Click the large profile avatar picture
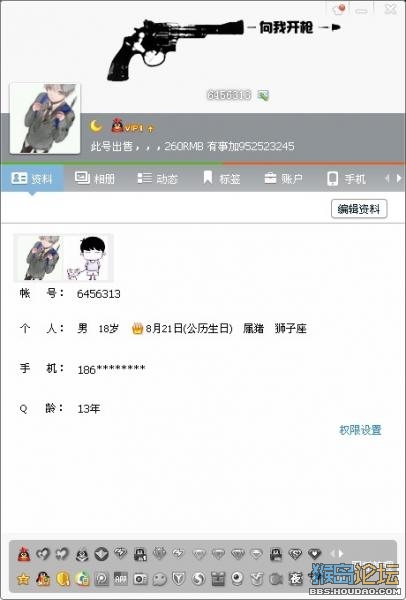Image resolution: width=406 pixels, height=600 pixels. coord(45,118)
